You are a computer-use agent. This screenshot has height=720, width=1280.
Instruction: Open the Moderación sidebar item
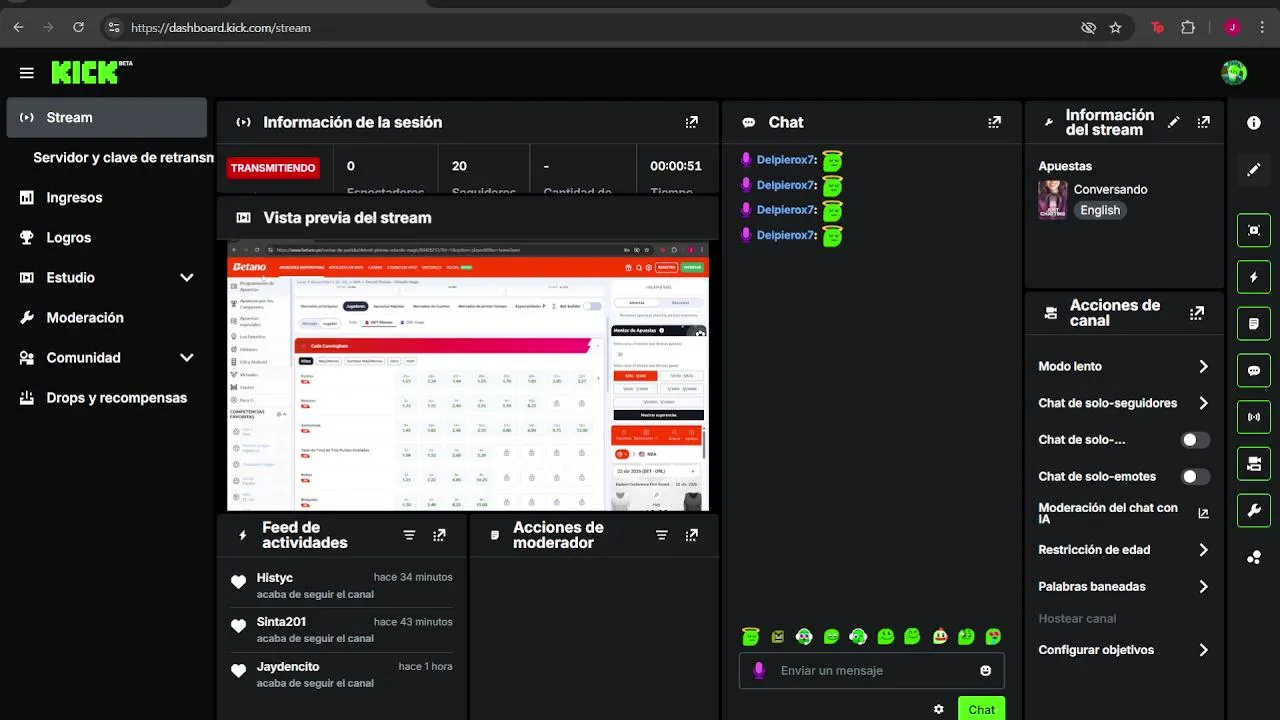[107, 317]
